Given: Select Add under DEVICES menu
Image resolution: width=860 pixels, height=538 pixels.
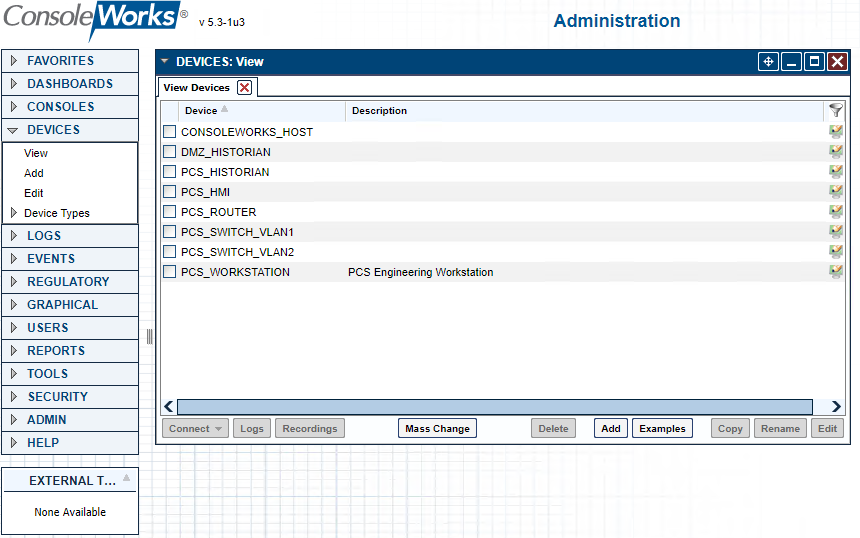Looking at the screenshot, I should pyautogui.click(x=33, y=173).
